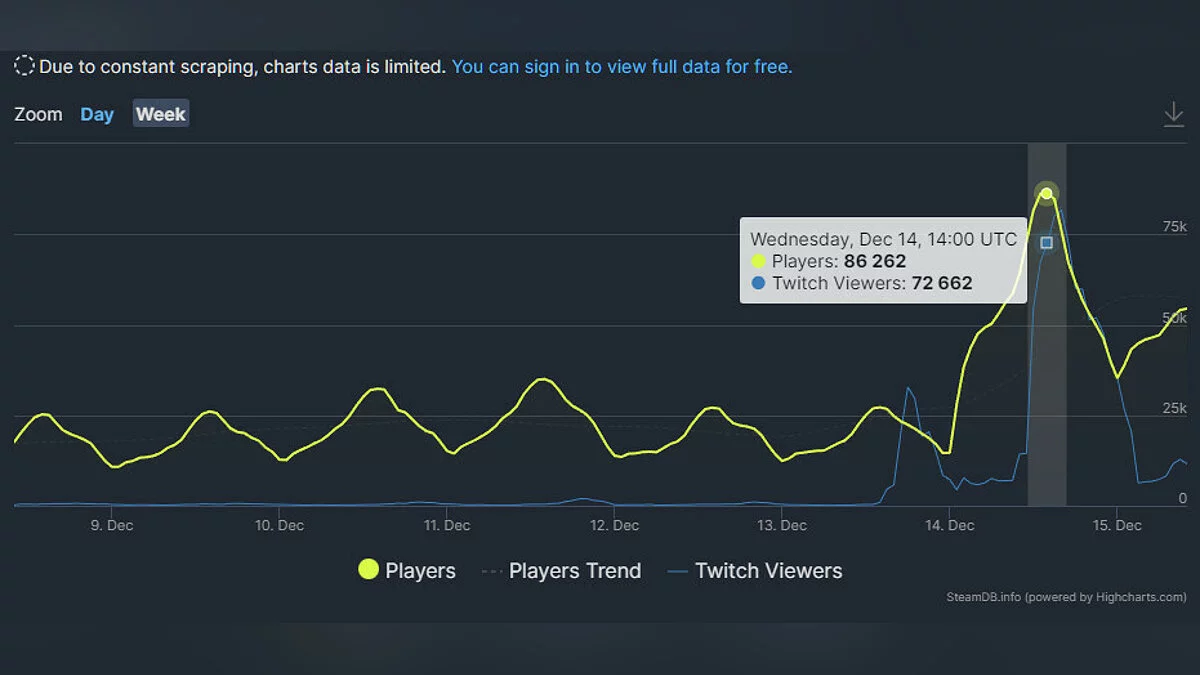1200x675 pixels.
Task: Click the download chart icon
Action: (1174, 115)
